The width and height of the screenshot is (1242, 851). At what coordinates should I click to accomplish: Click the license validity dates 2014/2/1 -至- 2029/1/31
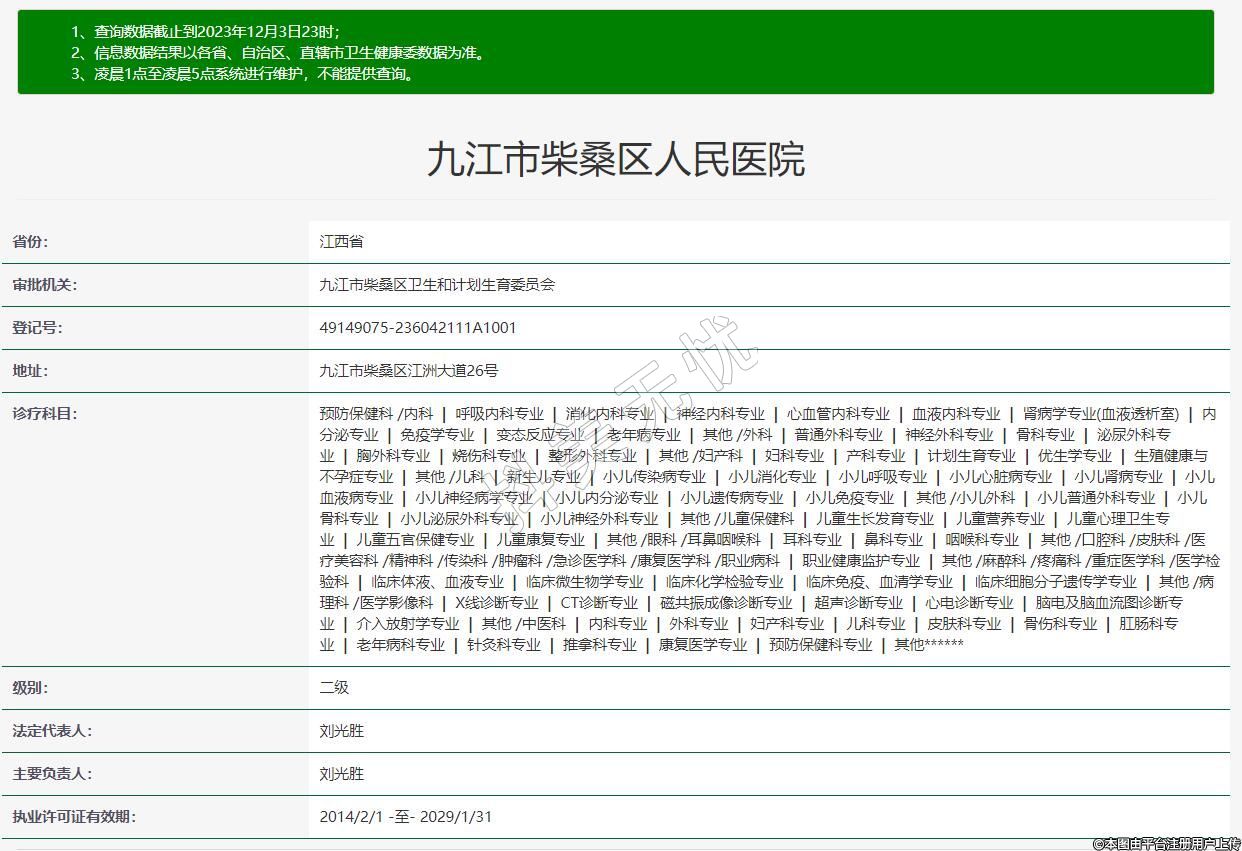[406, 817]
